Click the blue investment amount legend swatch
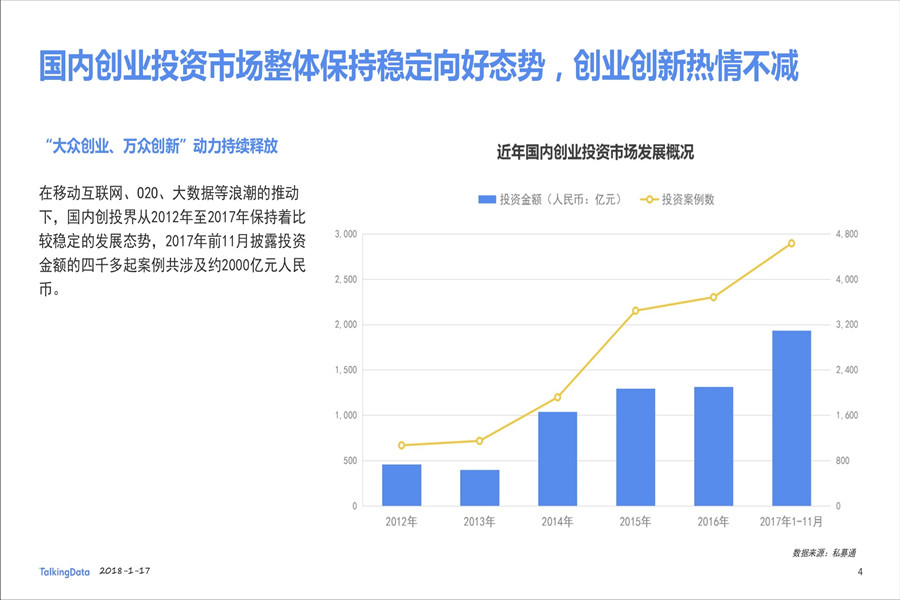The width and height of the screenshot is (900, 600). (x=487, y=199)
